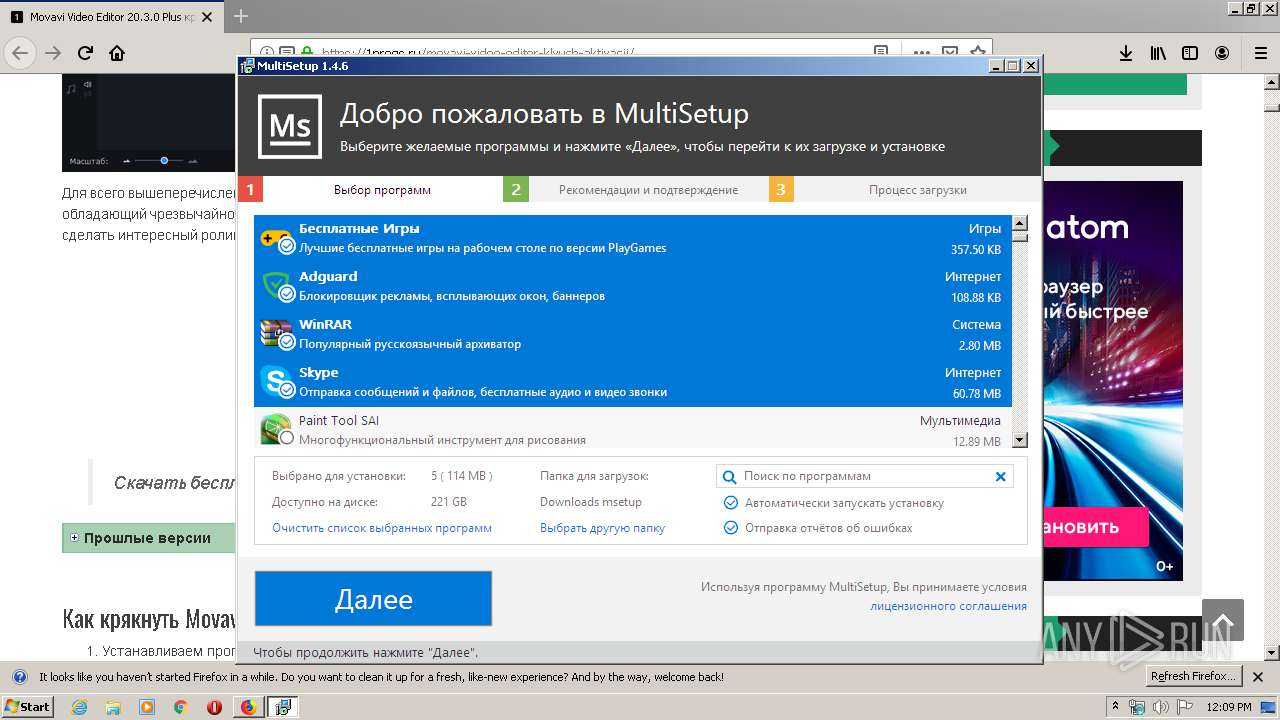Clear the program search with X

pos(1000,477)
